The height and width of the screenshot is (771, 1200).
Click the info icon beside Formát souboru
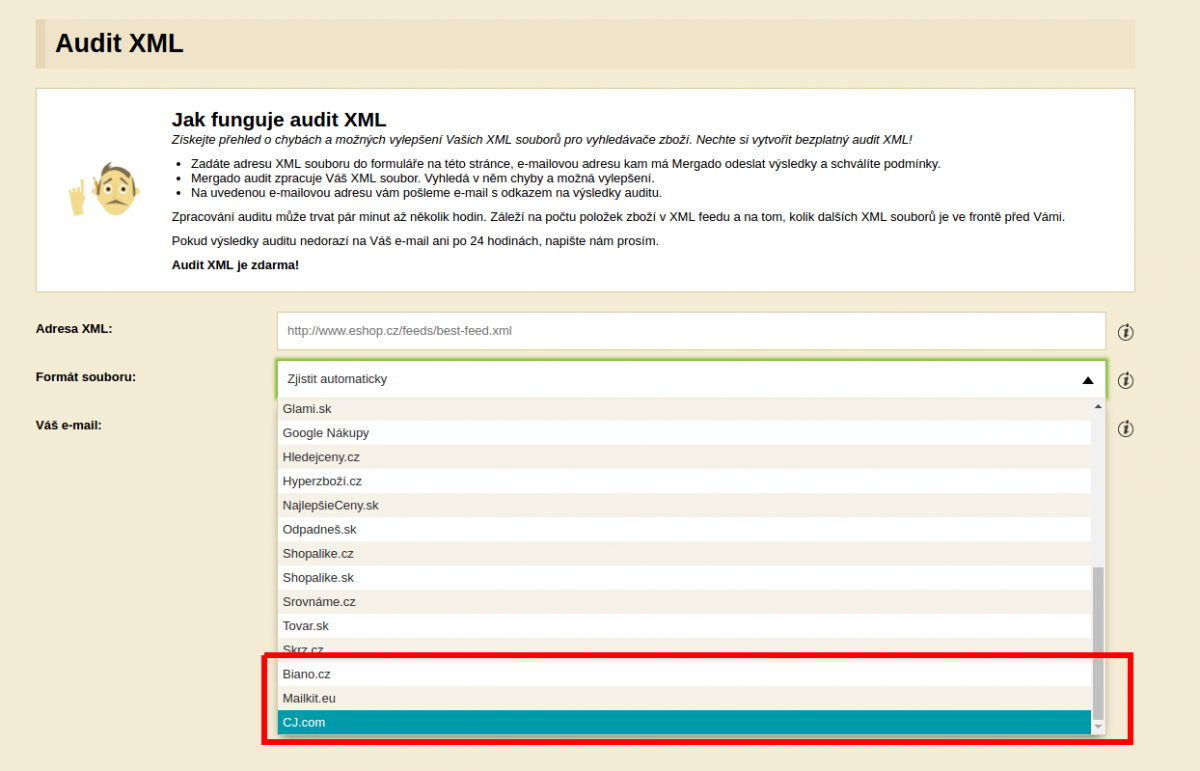1125,380
